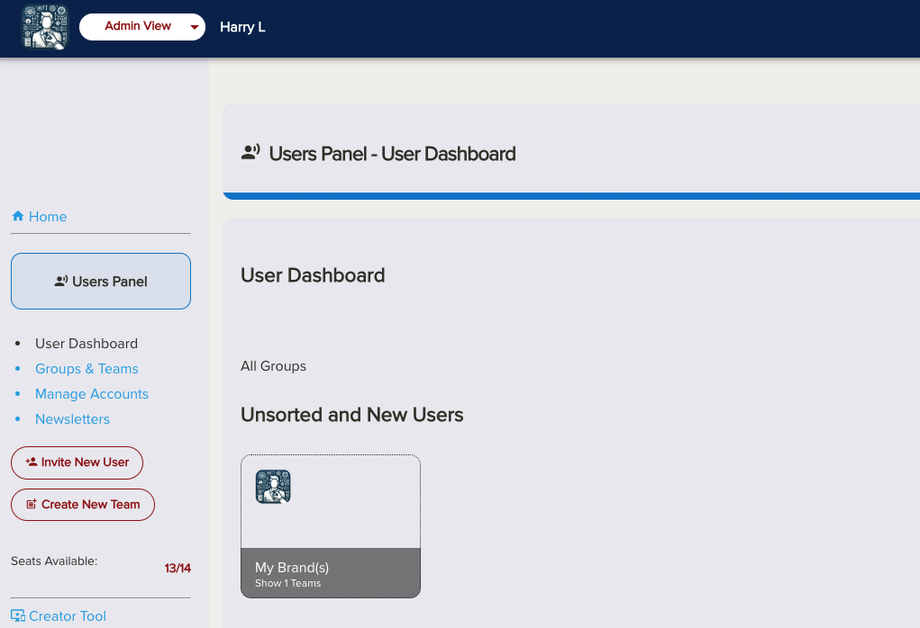This screenshot has width=920, height=628.
Task: Open User Dashboard menu item
Action: click(x=86, y=343)
